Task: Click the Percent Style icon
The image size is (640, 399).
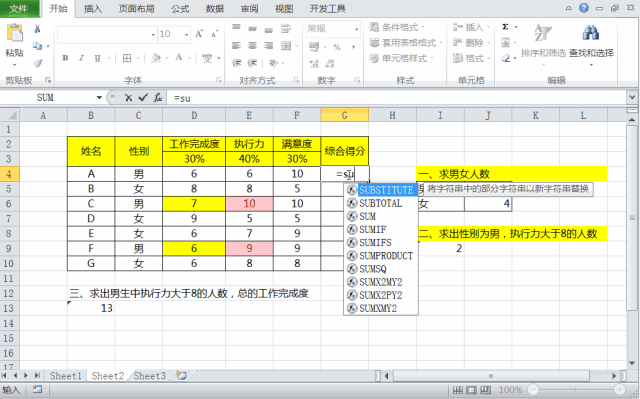Action: 337,47
